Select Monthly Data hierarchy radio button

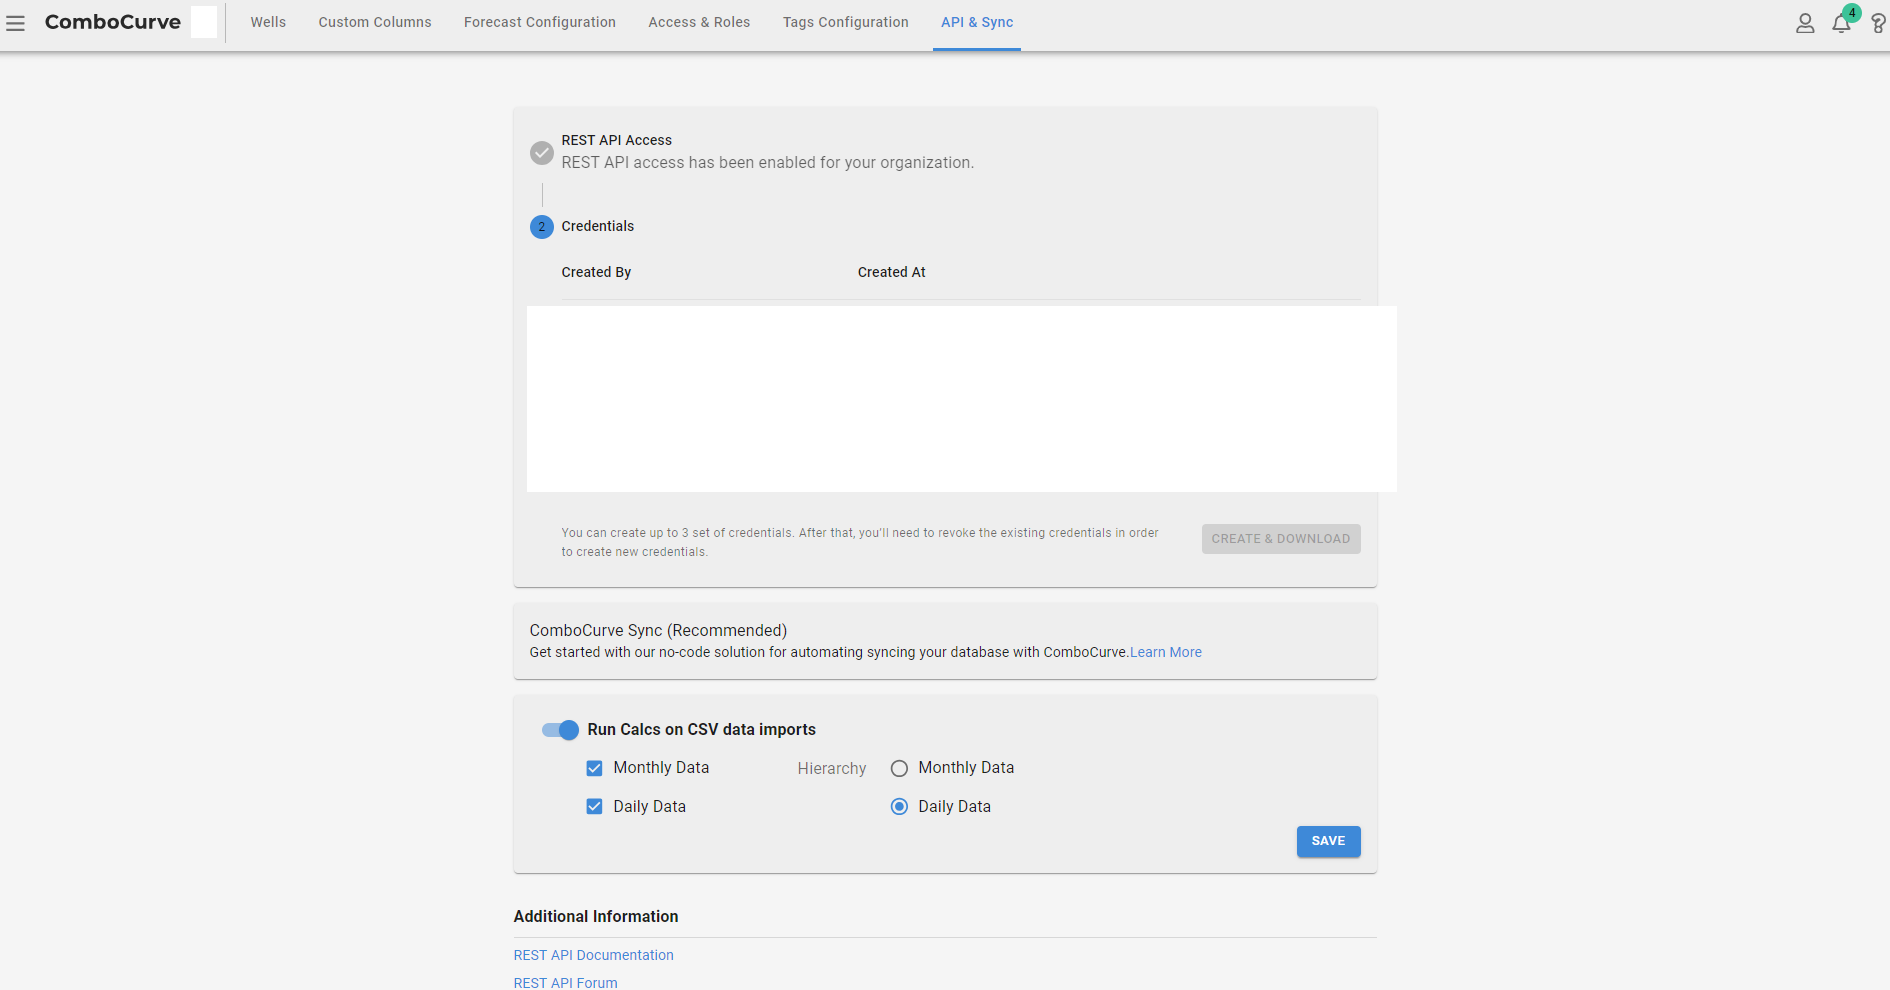(x=899, y=768)
